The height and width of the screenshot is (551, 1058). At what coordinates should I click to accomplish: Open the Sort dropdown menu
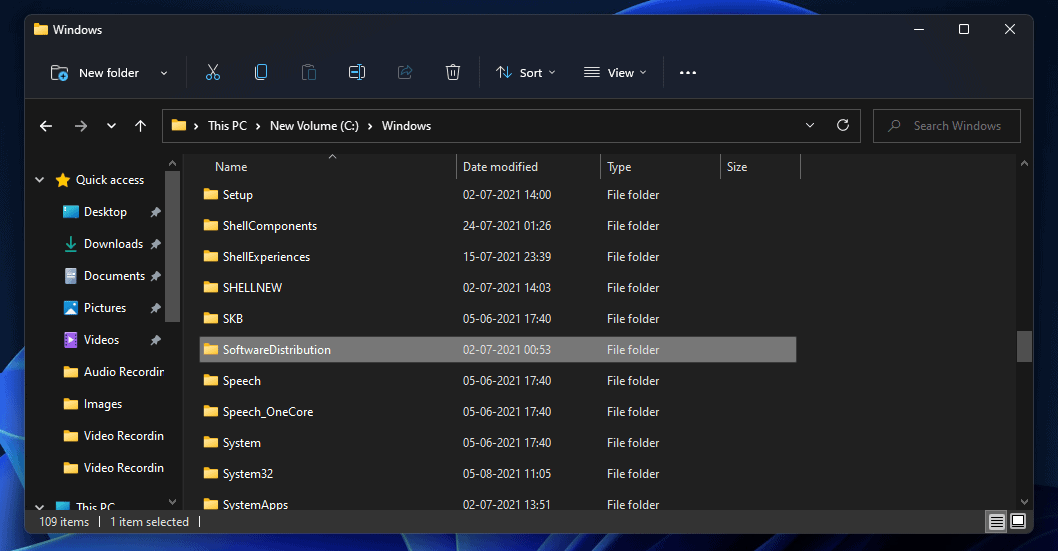click(x=525, y=72)
